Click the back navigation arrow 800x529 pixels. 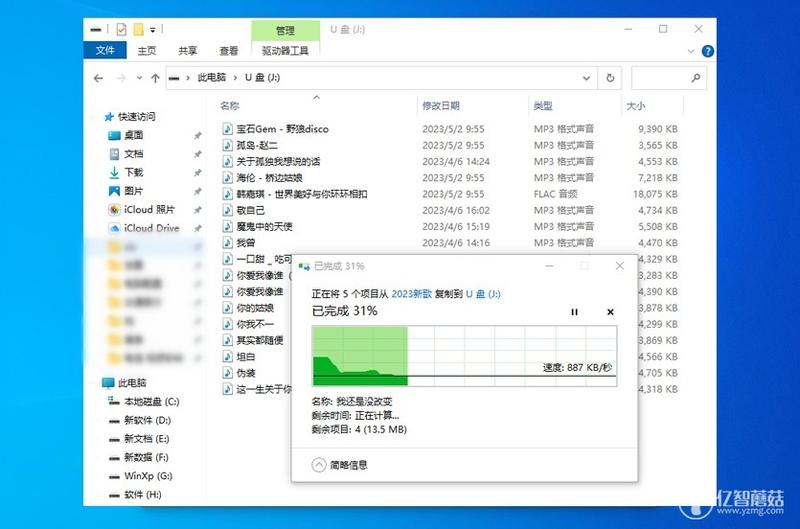pyautogui.click(x=98, y=78)
